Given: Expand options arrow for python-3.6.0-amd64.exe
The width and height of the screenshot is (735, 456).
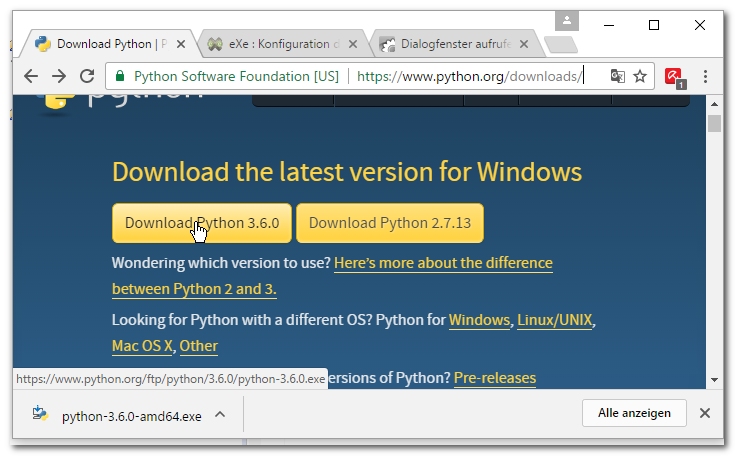Looking at the screenshot, I should [220, 414].
